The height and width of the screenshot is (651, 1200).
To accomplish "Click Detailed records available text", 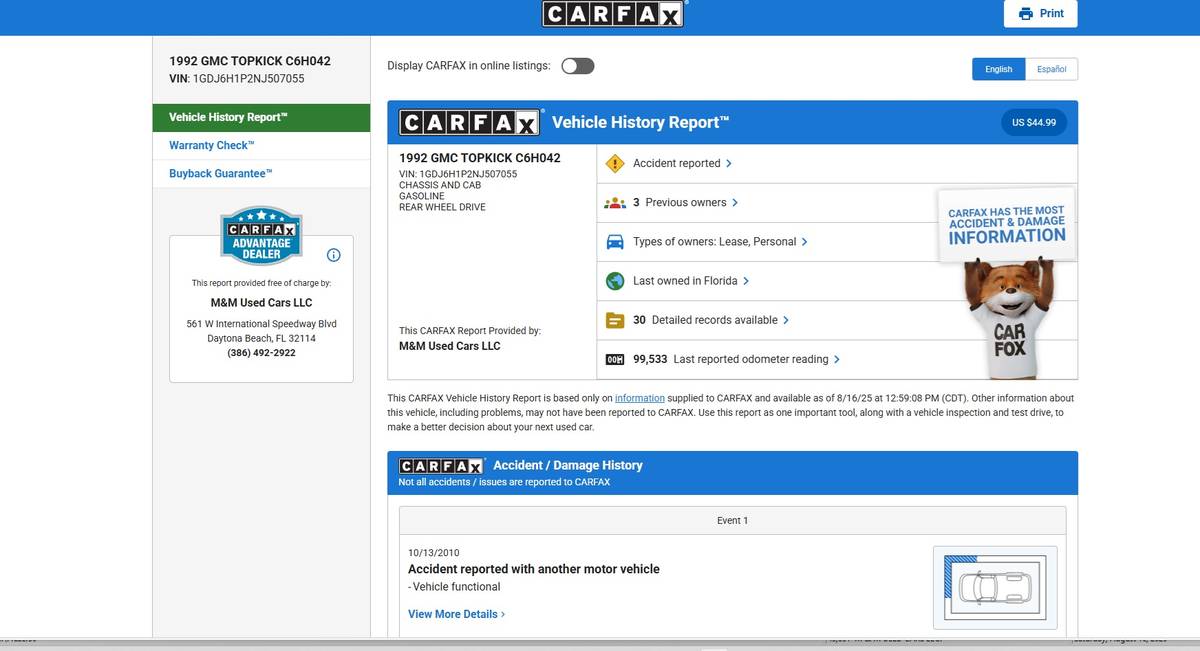I will click(x=714, y=320).
